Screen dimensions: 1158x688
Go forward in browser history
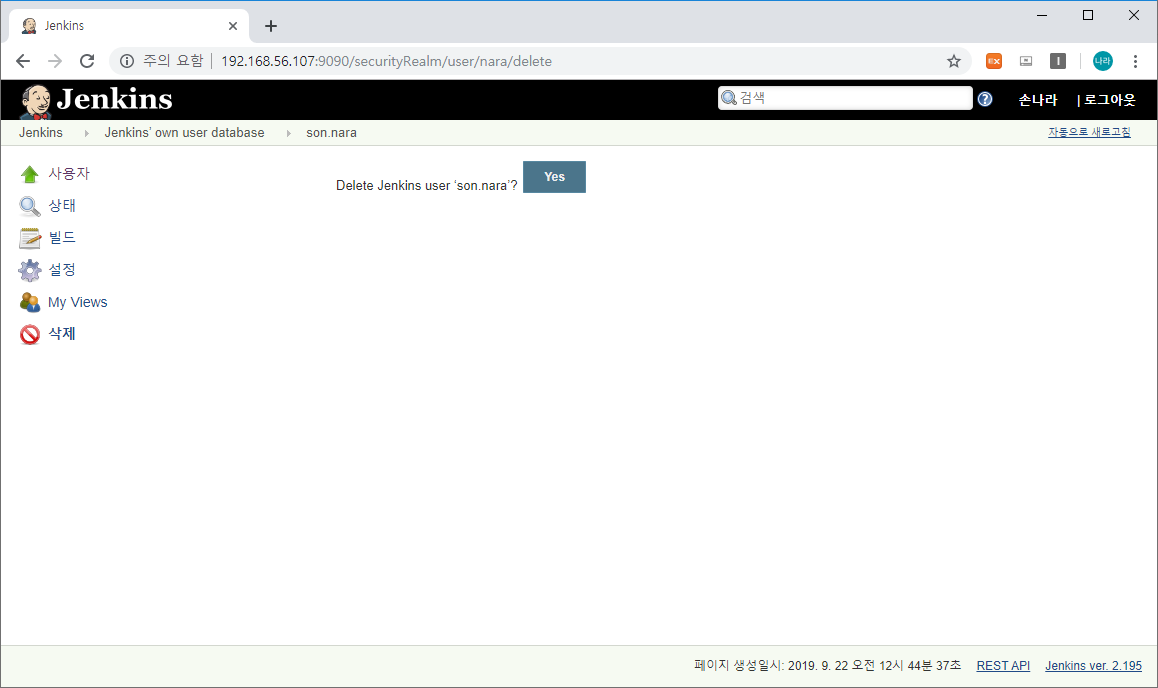(55, 61)
